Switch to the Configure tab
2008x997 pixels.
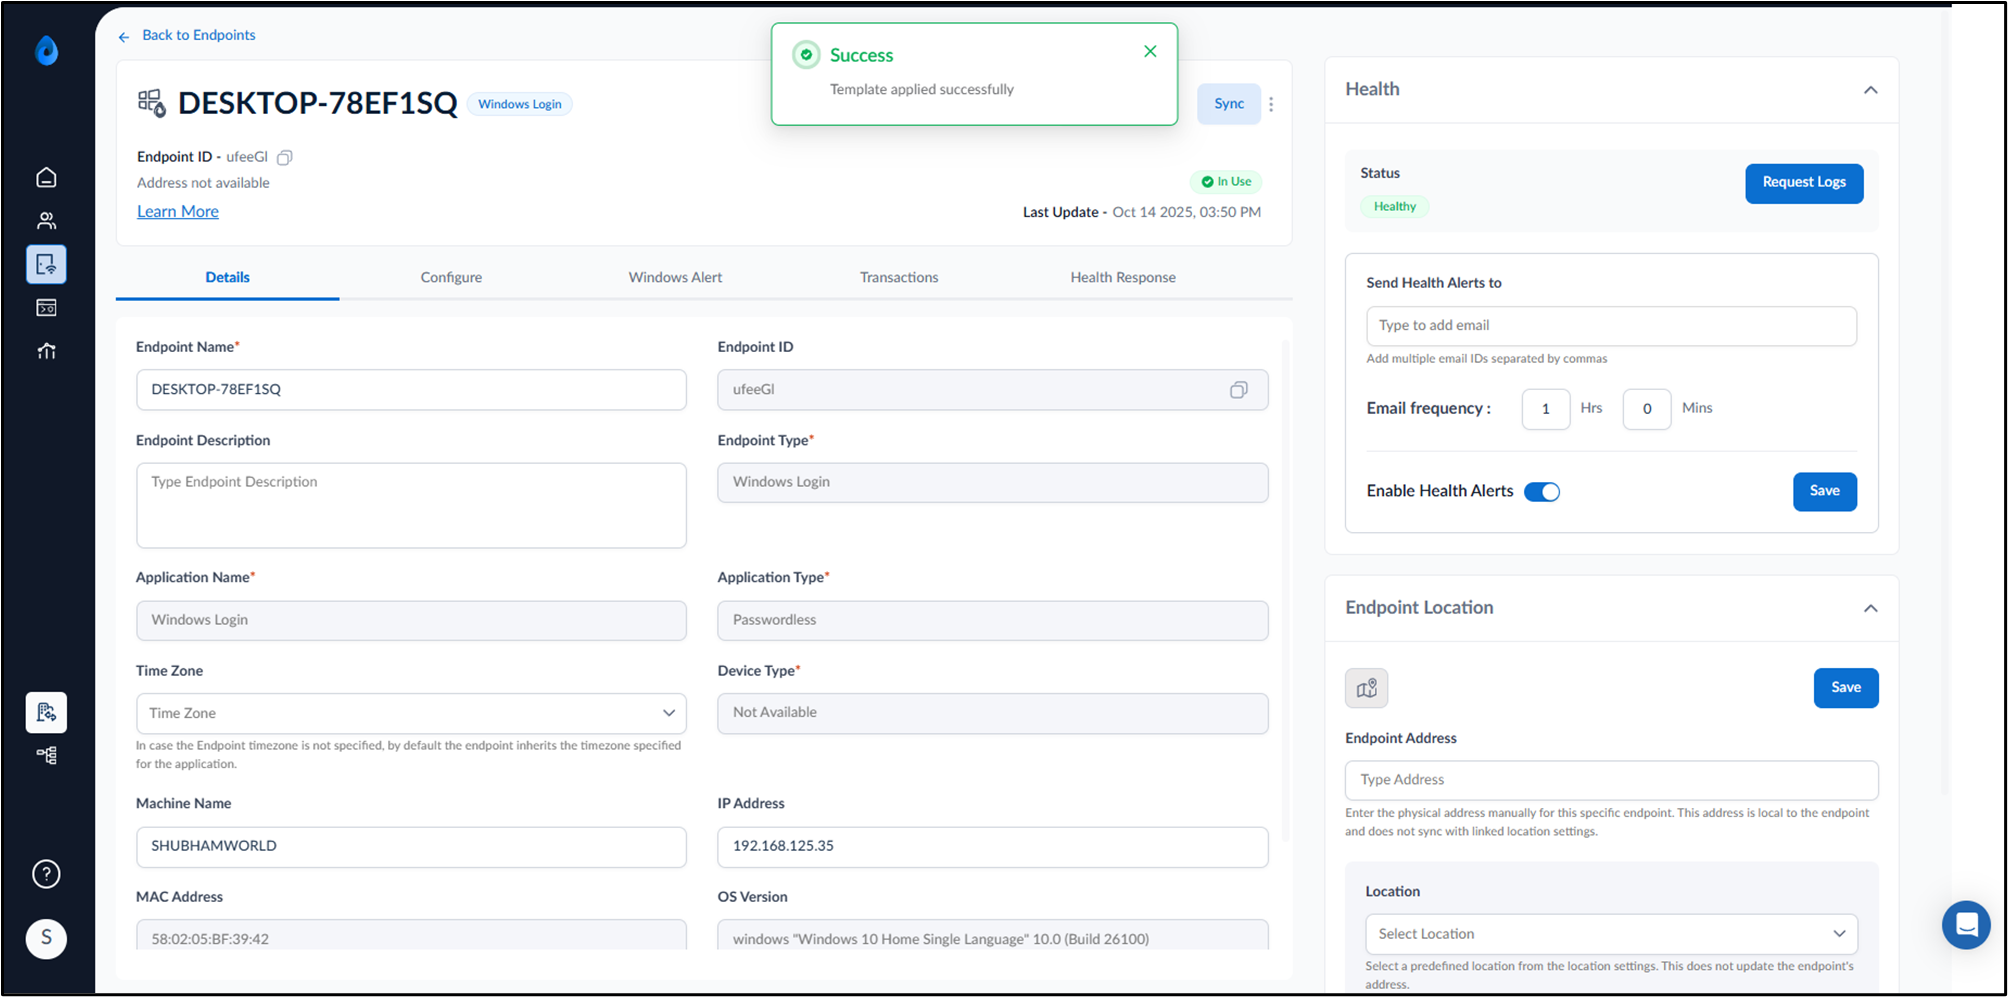click(451, 278)
